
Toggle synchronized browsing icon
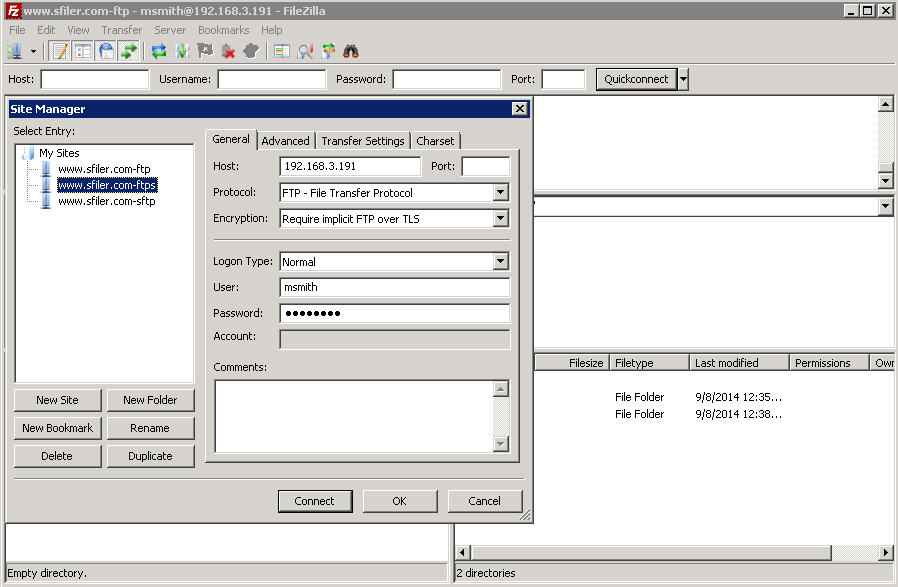click(328, 52)
